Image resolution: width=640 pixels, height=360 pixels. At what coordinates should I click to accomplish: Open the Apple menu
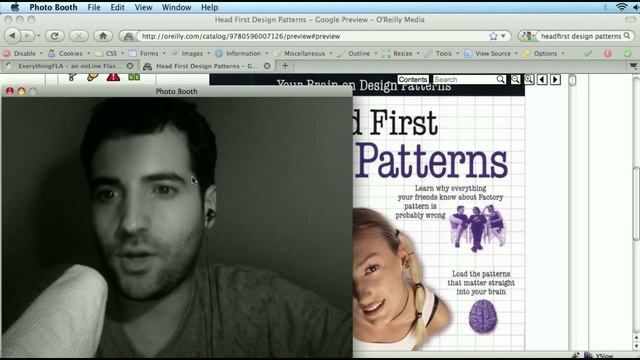pos(15,7)
